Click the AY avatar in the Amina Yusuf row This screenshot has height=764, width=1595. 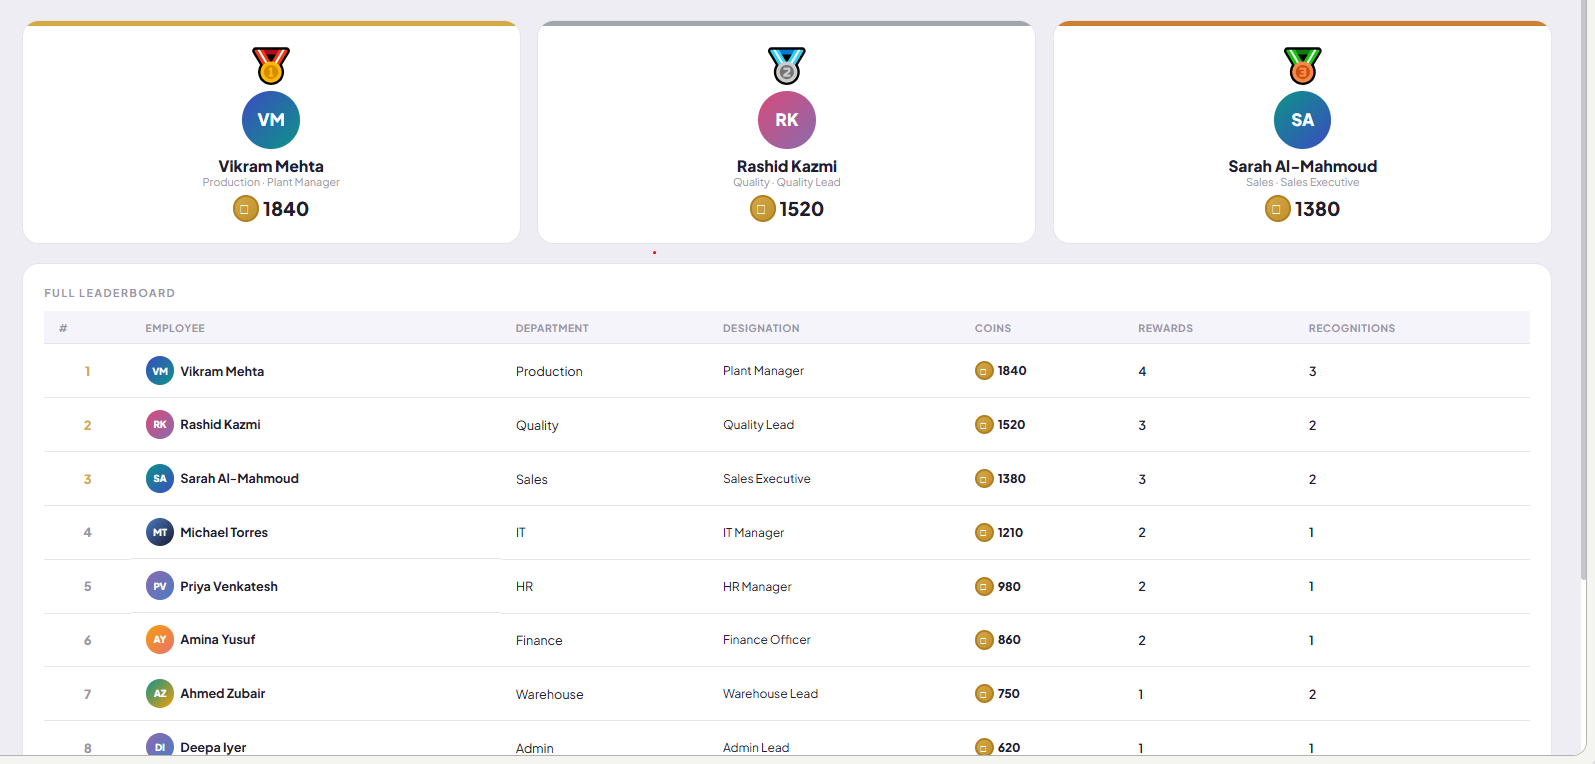(160, 640)
